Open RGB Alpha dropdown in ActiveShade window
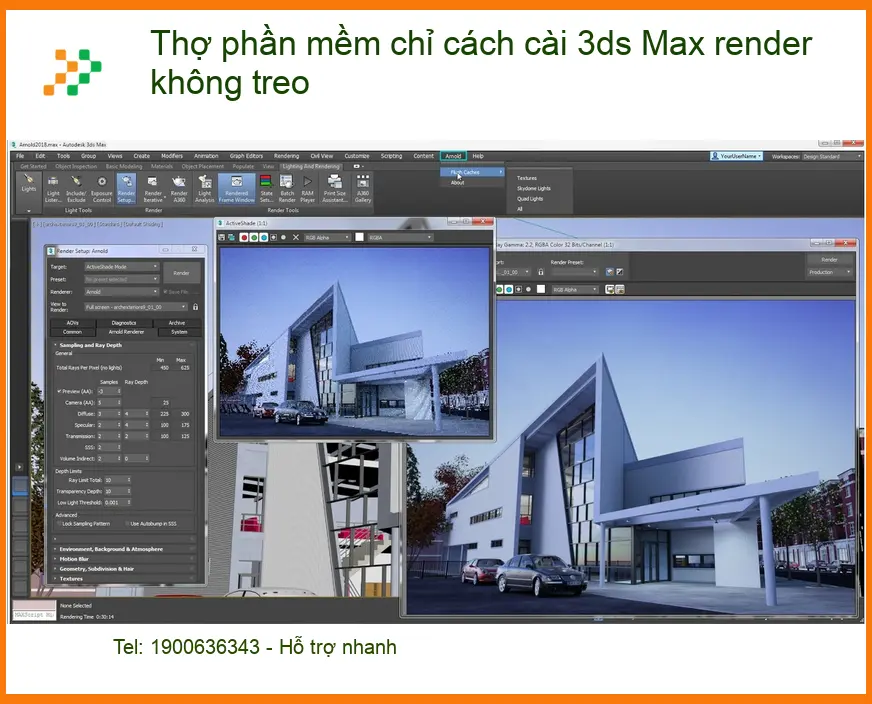The image size is (872, 704). coord(327,237)
